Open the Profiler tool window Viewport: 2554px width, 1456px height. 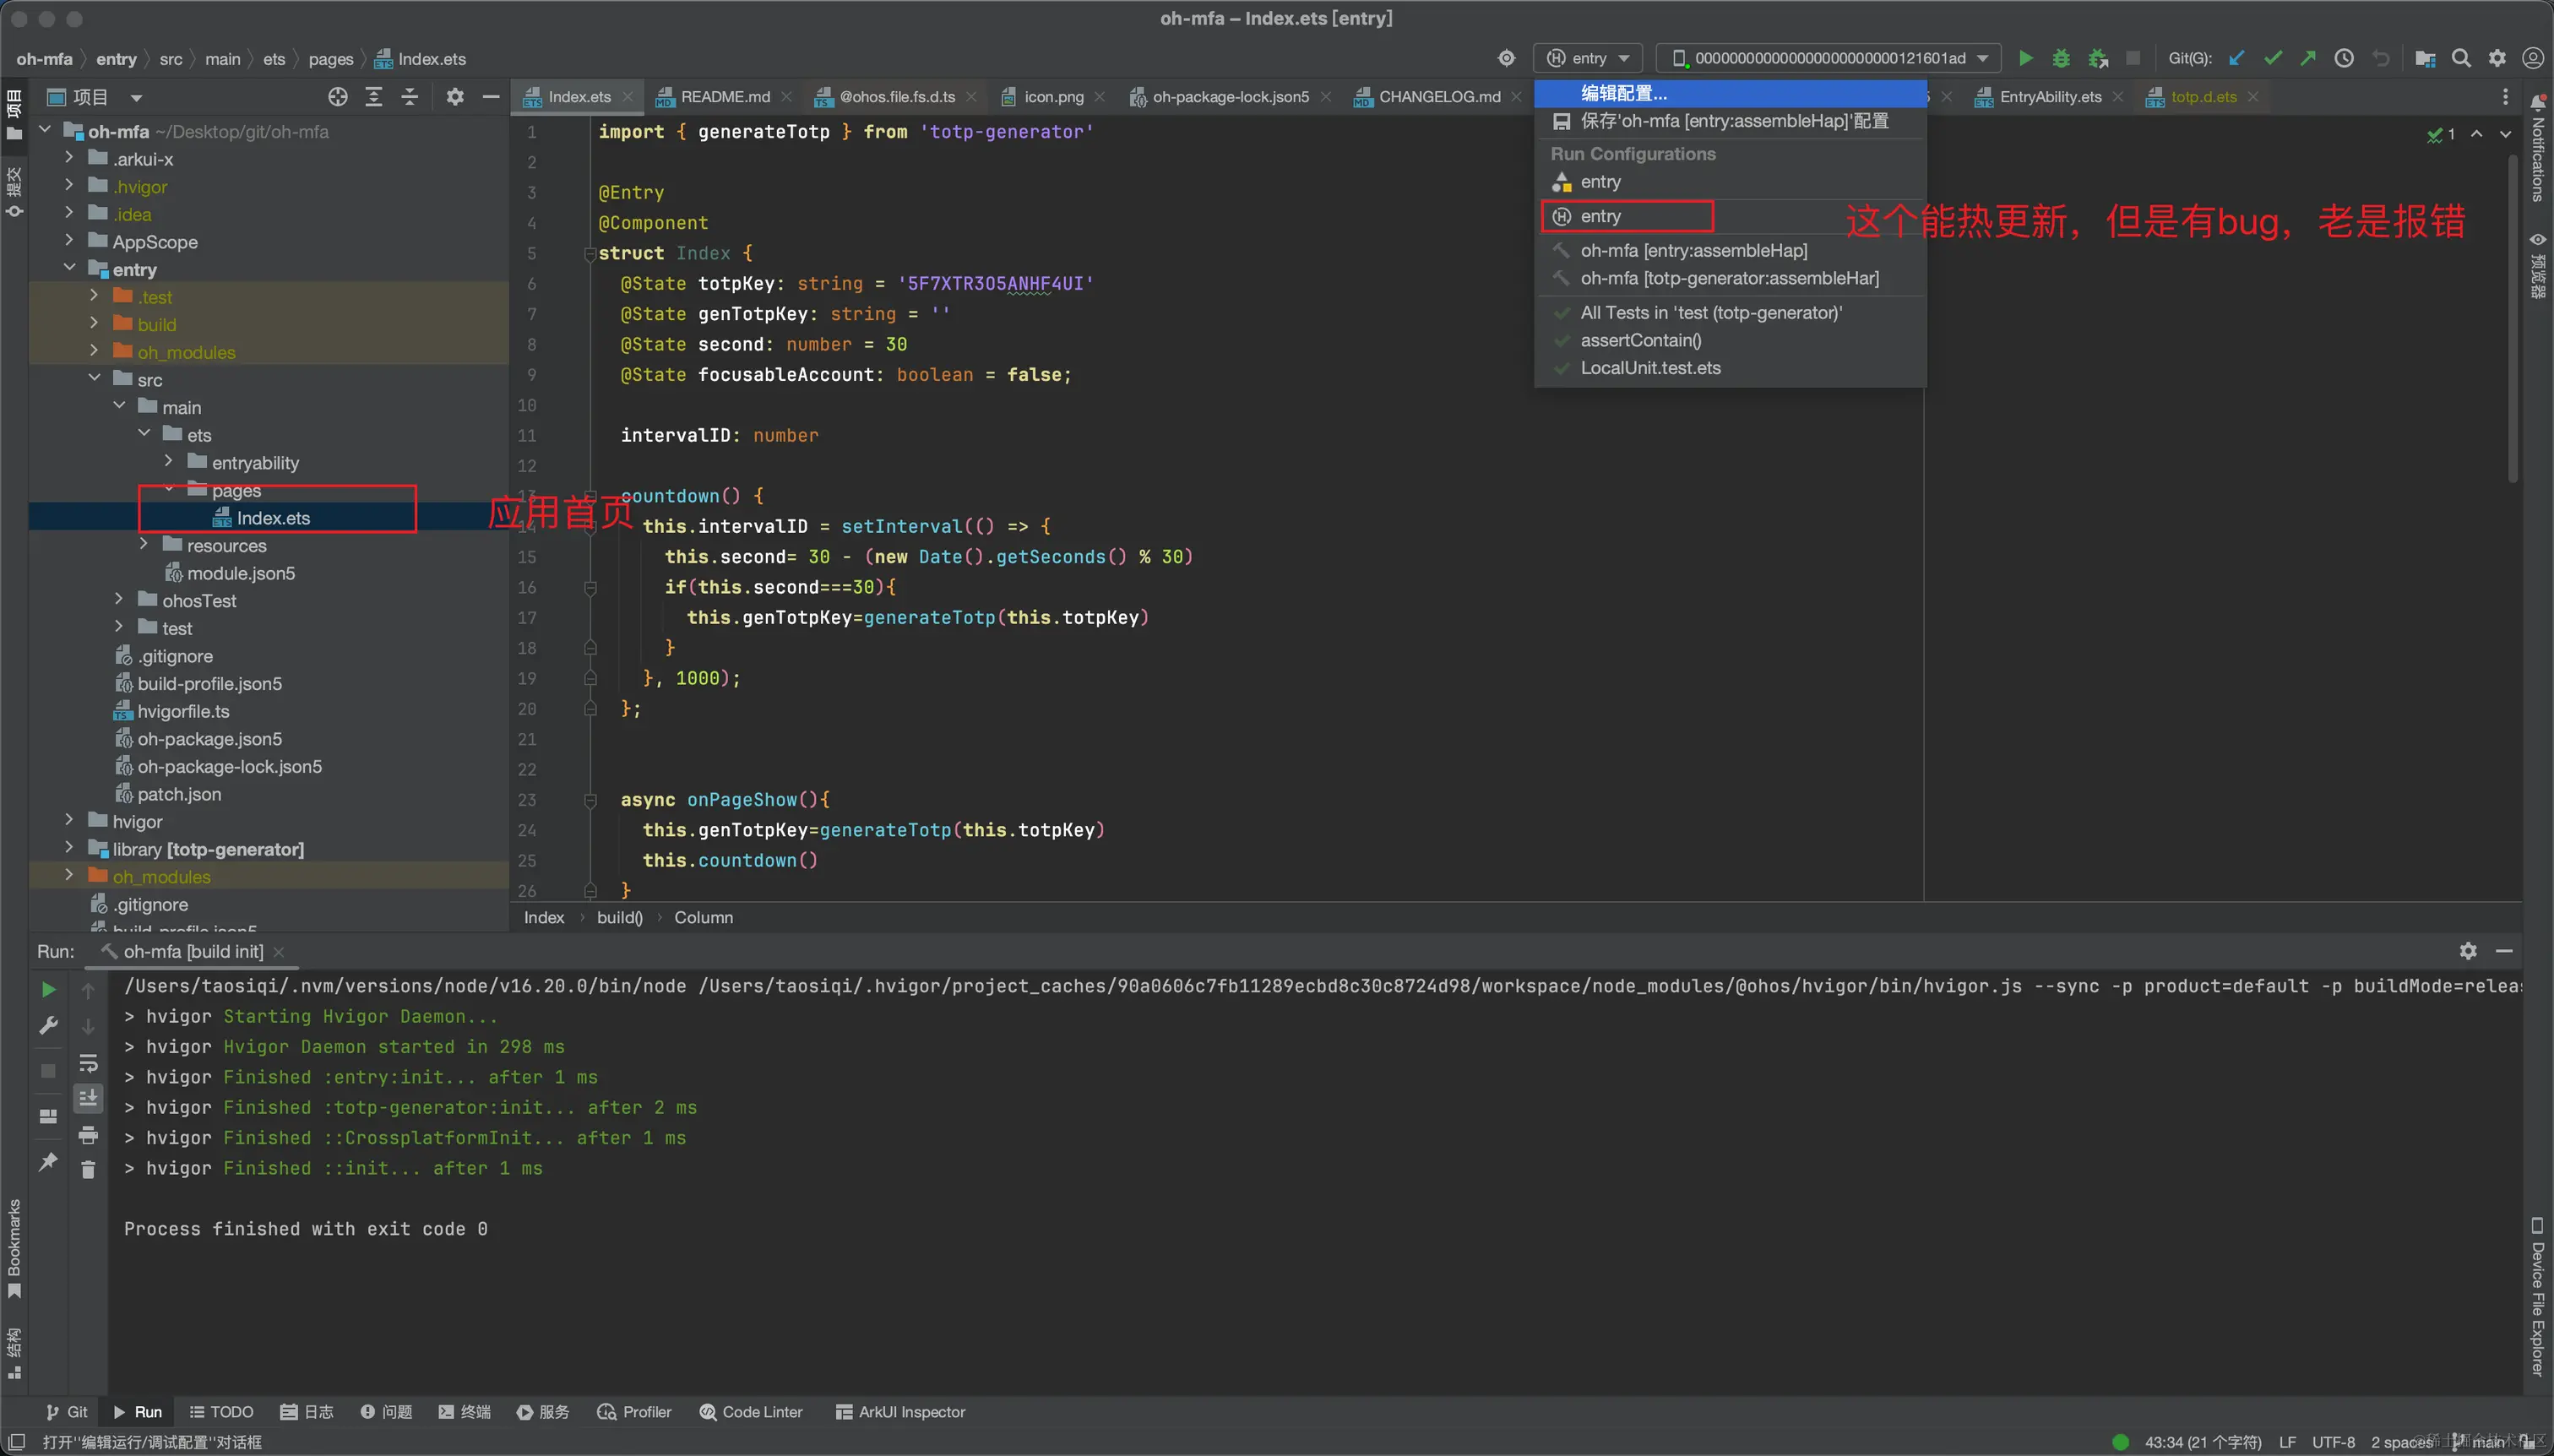(x=634, y=1412)
